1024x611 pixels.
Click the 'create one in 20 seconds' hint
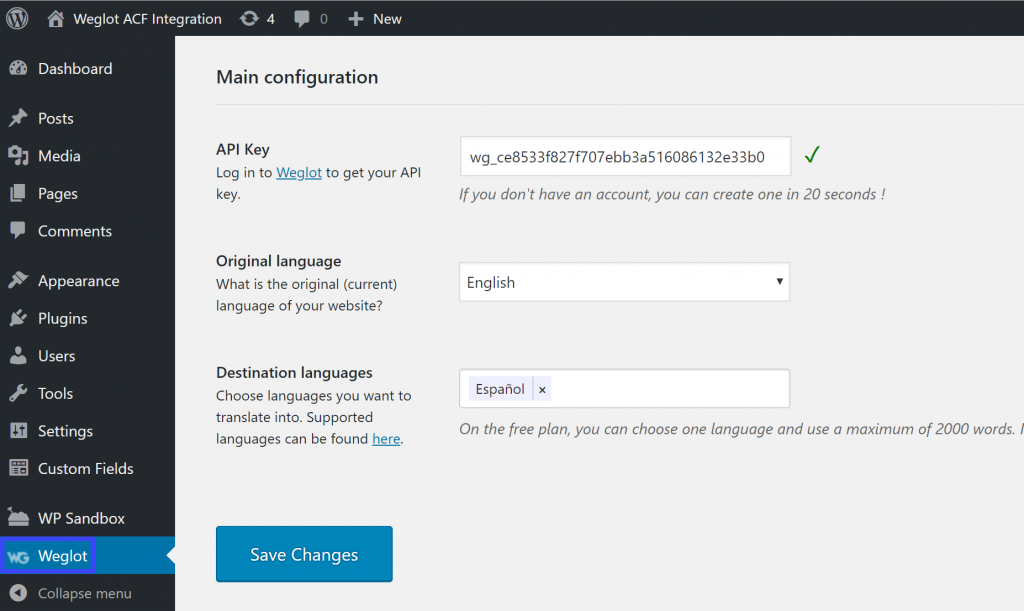pyautogui.click(x=672, y=195)
